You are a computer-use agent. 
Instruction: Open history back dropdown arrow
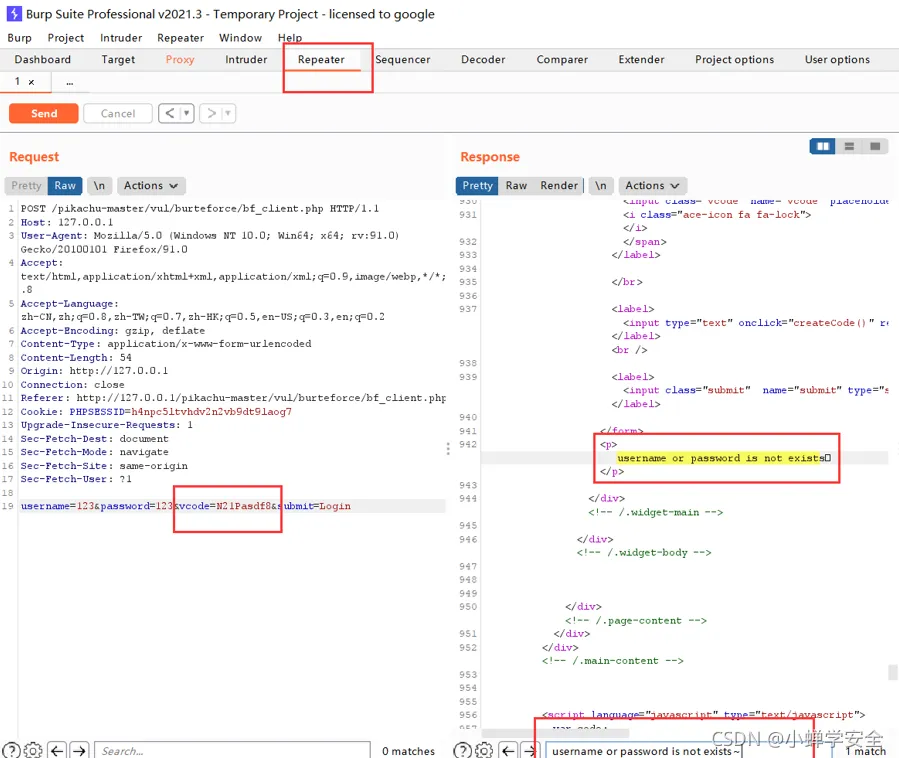(x=186, y=113)
